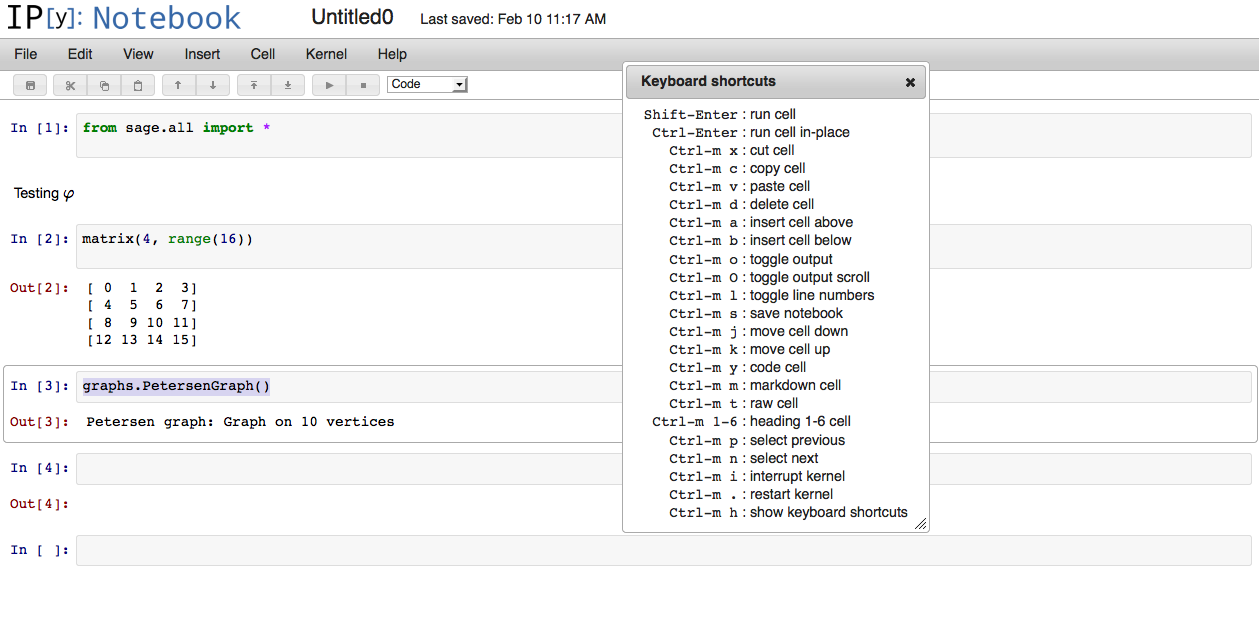The image size is (1259, 636).
Task: Click the 'show keyboard shortcuts' entry
Action: coord(789,512)
